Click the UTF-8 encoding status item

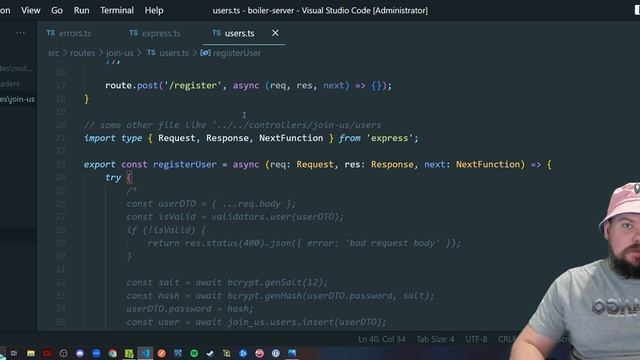click(x=476, y=339)
